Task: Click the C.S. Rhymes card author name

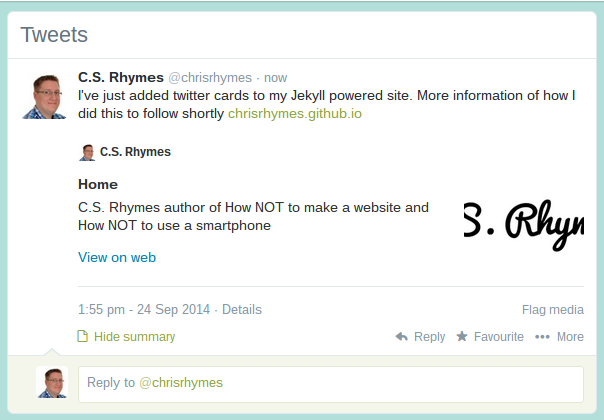Action: 135,152
